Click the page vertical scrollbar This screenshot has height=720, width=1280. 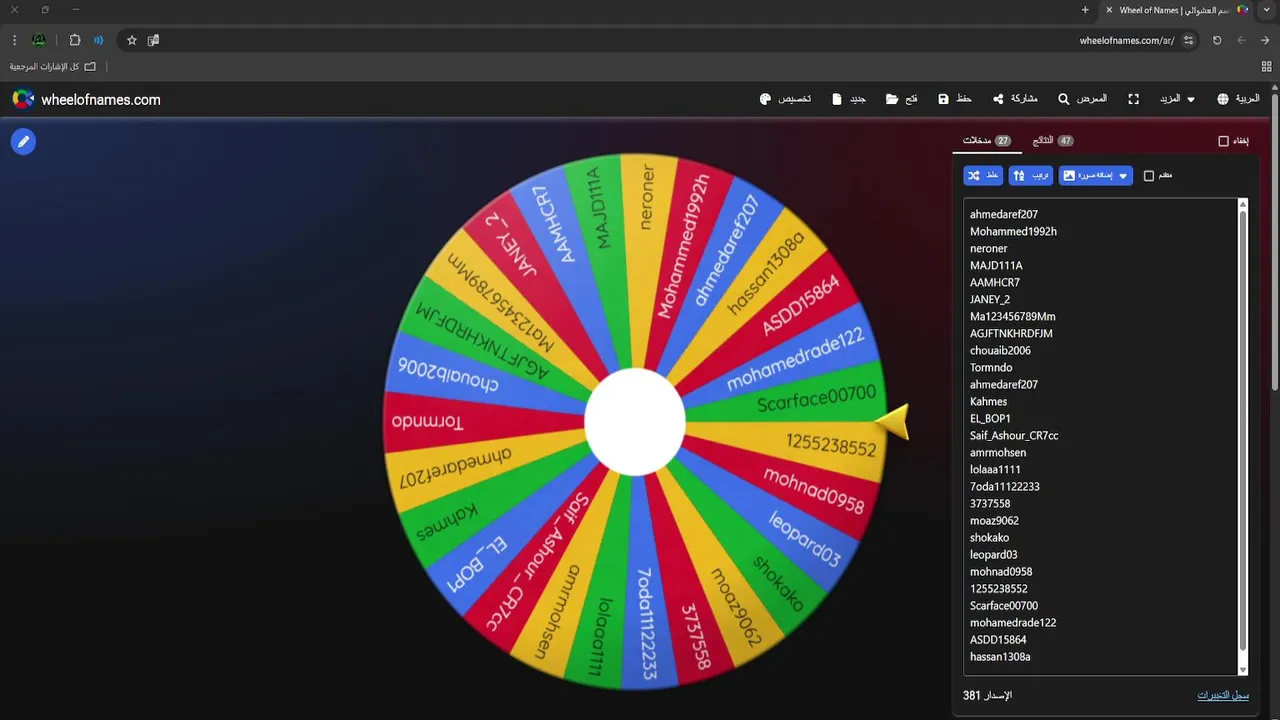(x=1274, y=240)
